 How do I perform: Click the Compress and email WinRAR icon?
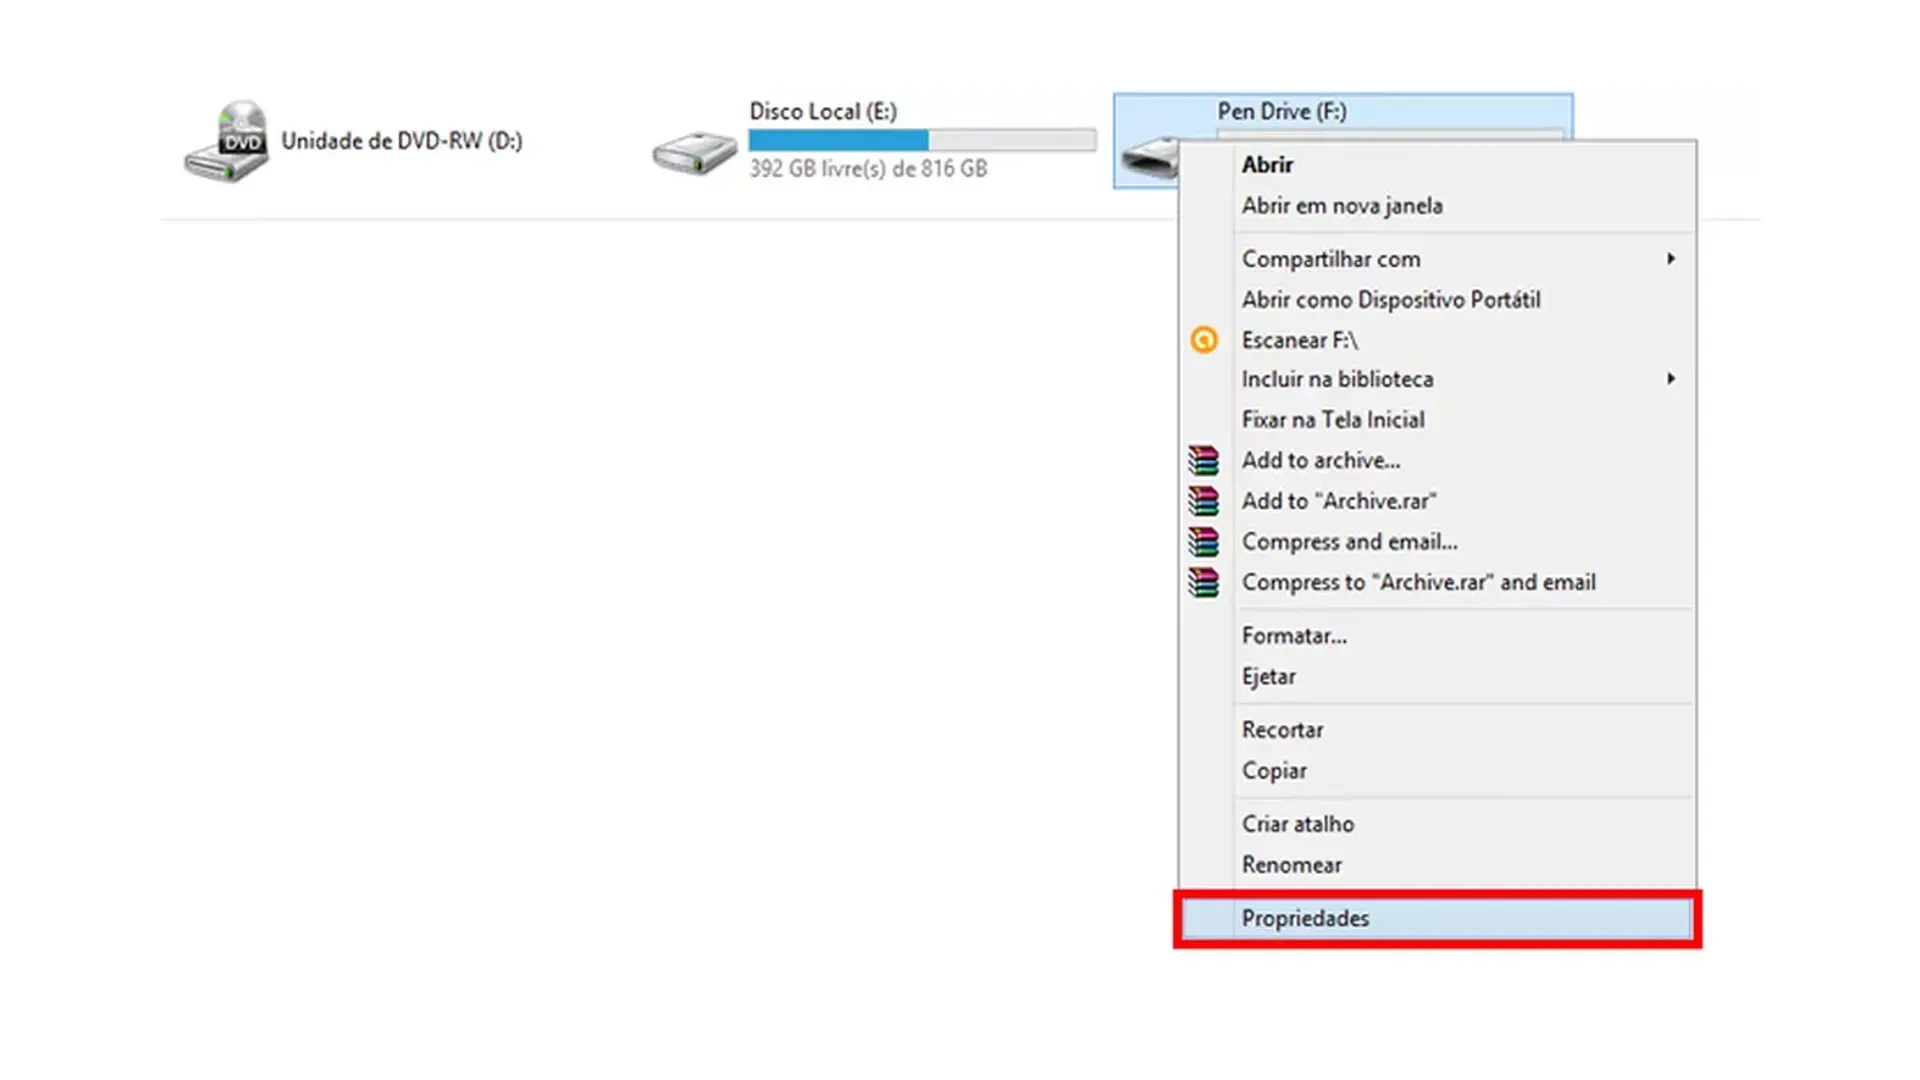tap(1203, 541)
